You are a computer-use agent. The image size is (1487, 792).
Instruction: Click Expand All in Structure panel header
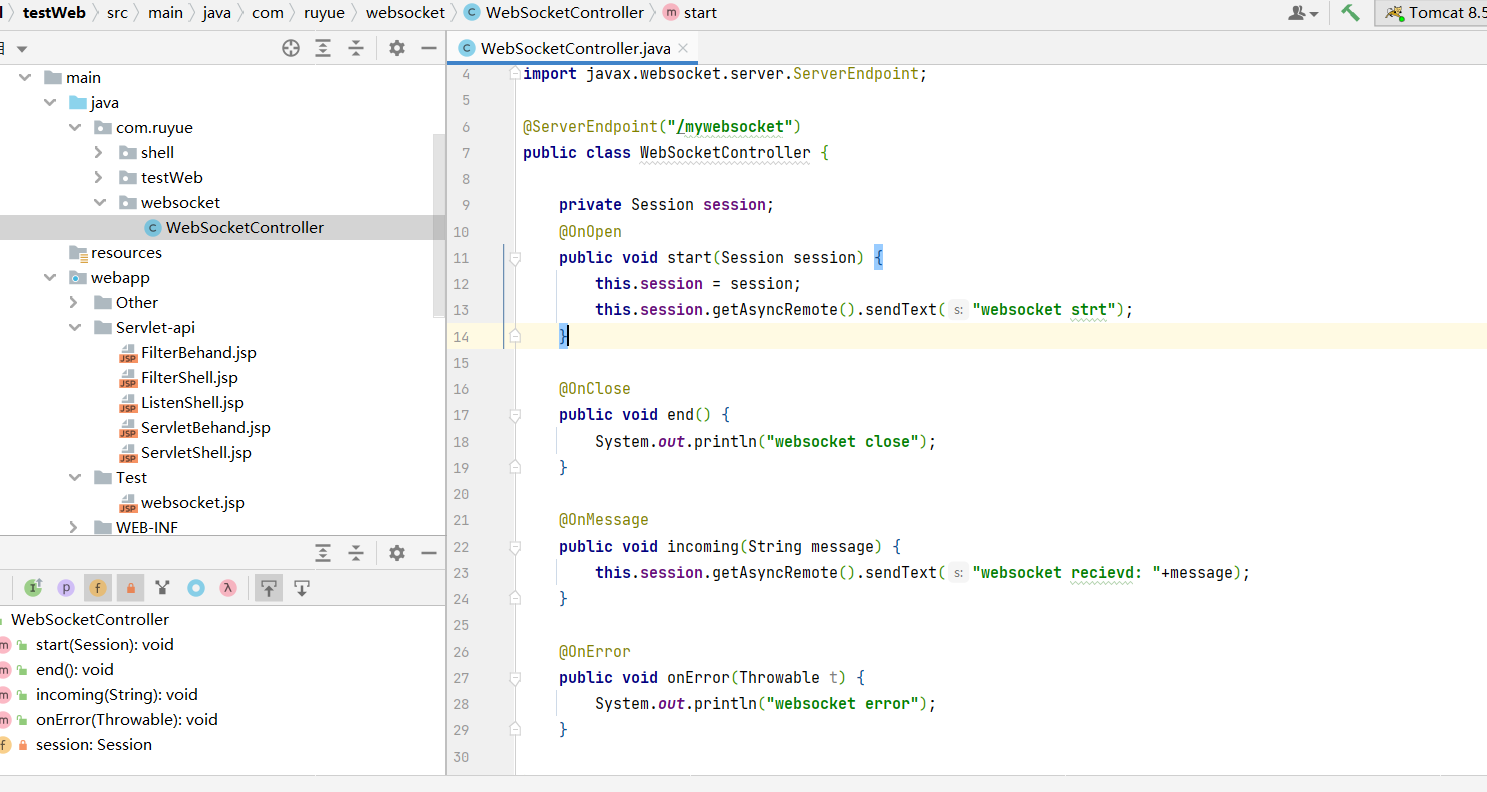(x=323, y=553)
